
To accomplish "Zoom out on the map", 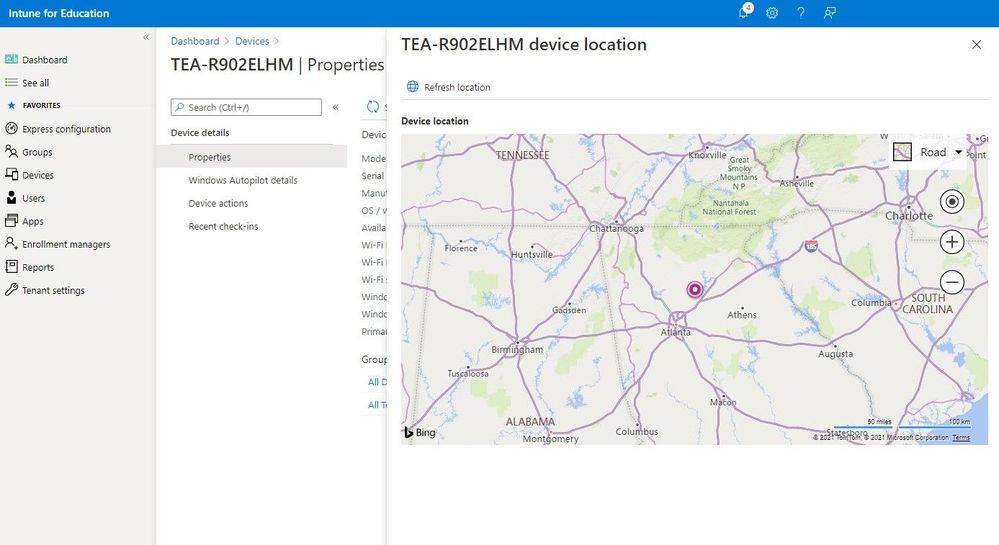I will pos(952,282).
